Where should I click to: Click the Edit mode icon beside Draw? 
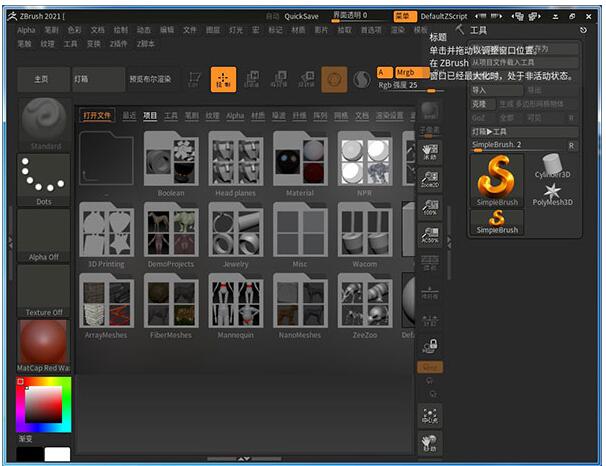[194, 79]
